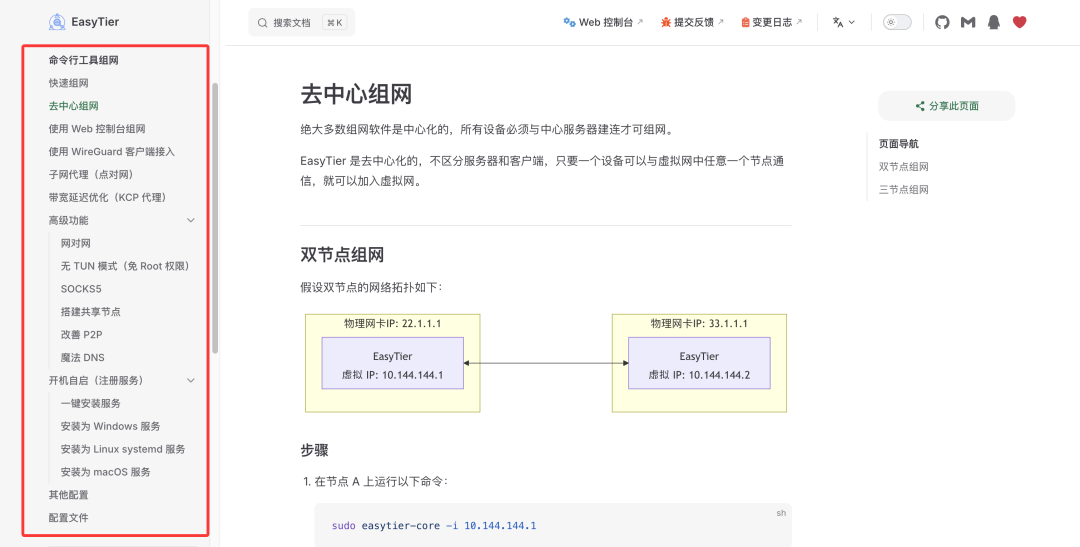This screenshot has width=1080, height=547.
Task: Click the gear icon beside Web 控制台
Action: pyautogui.click(x=569, y=22)
